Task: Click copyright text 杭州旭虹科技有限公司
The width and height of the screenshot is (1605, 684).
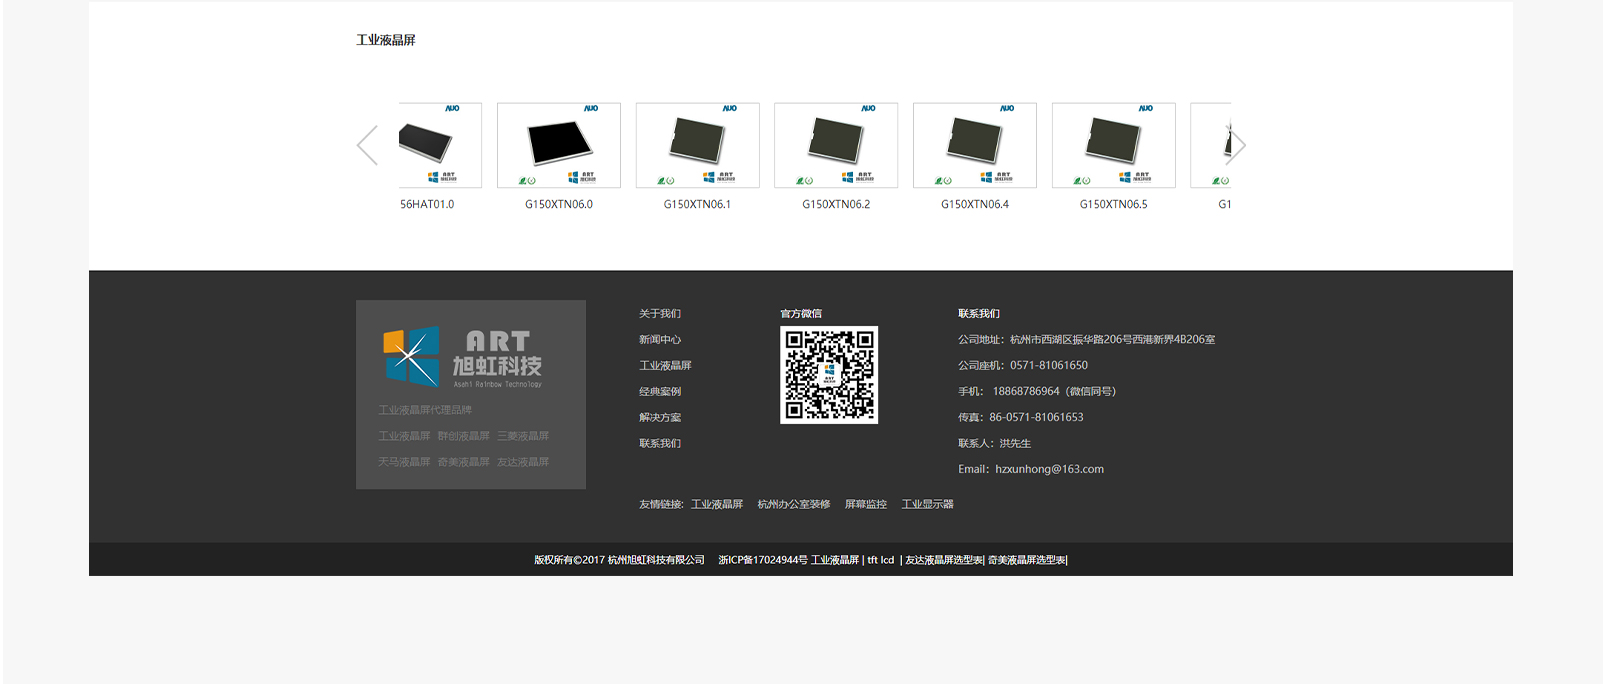Action: [656, 560]
